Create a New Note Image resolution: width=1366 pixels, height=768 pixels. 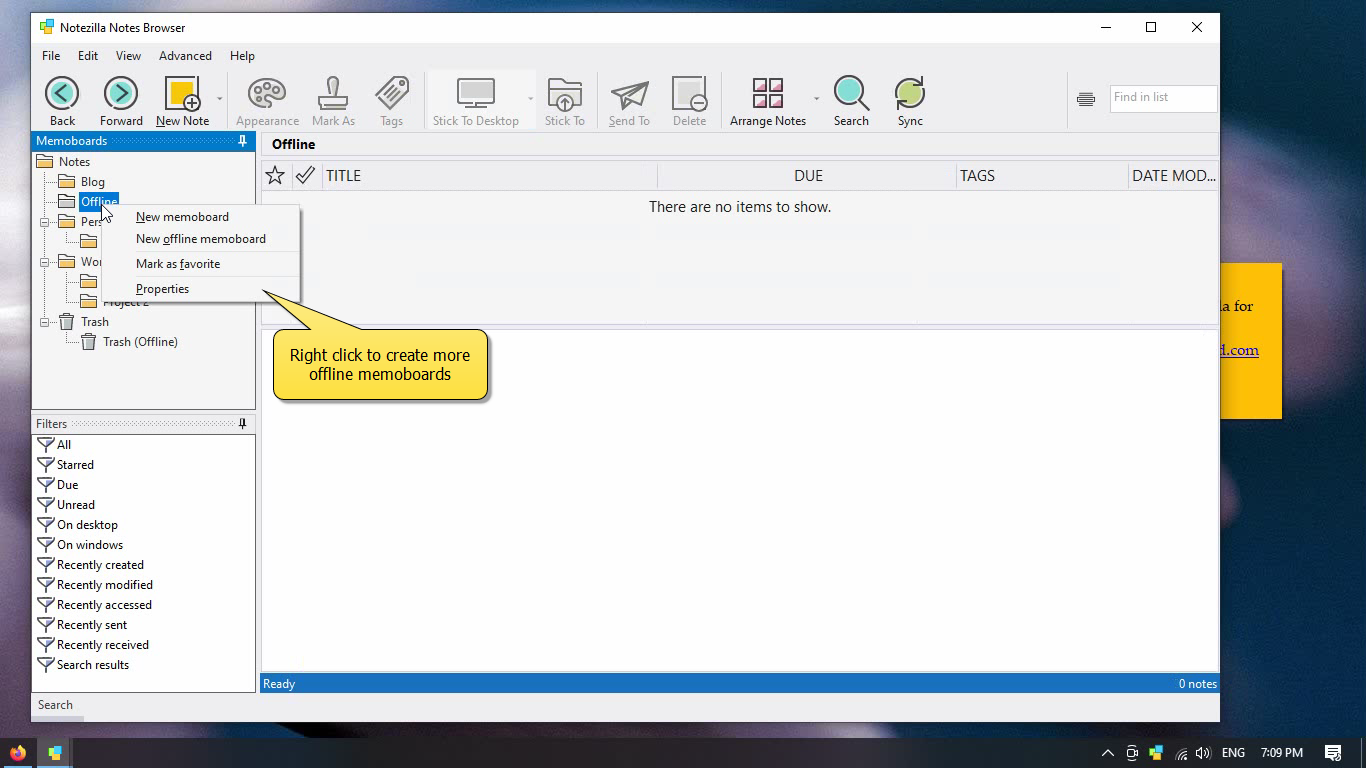pyautogui.click(x=183, y=102)
